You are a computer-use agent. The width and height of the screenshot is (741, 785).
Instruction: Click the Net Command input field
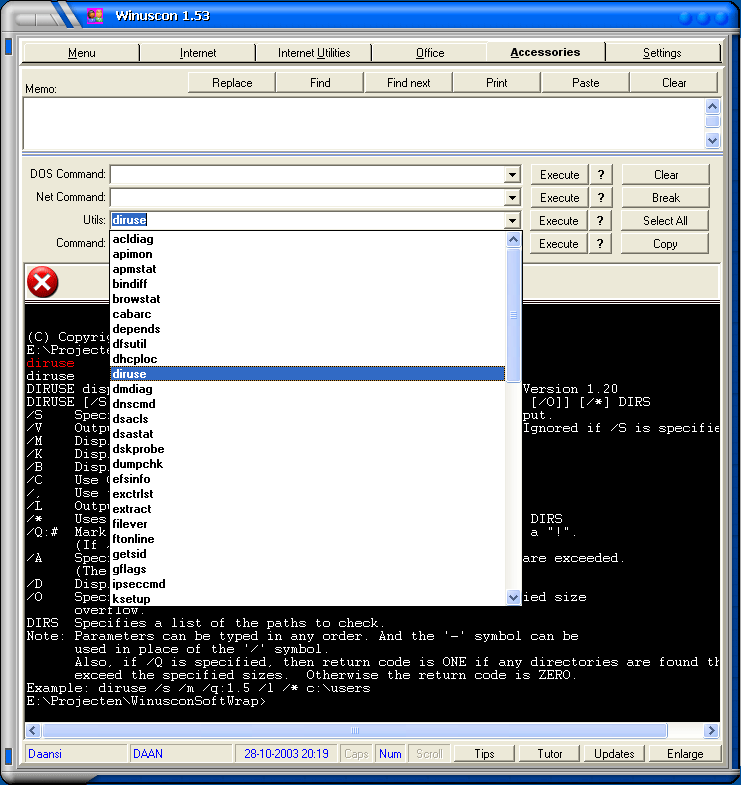click(307, 198)
